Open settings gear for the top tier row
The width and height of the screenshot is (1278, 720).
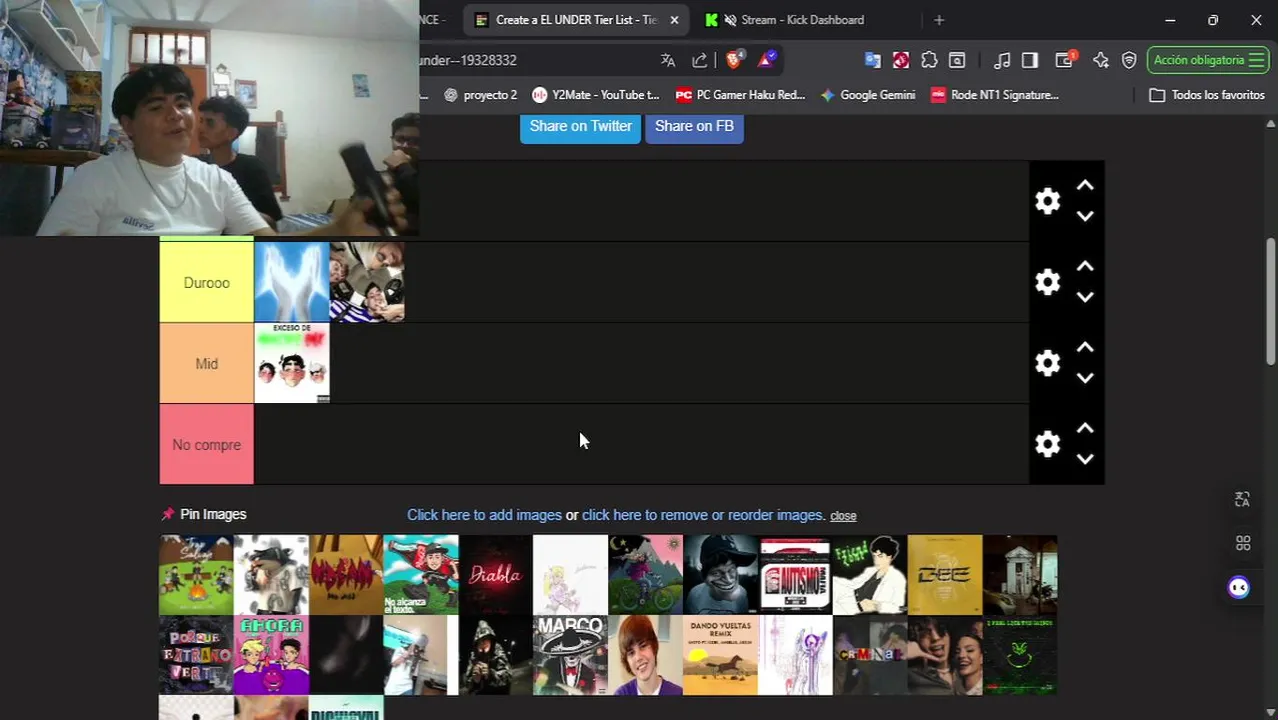point(1047,201)
